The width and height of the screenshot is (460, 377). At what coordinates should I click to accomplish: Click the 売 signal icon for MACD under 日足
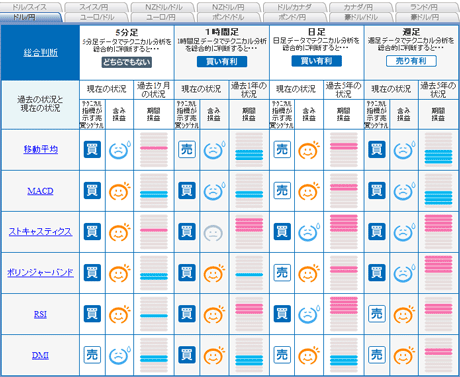[x=282, y=191]
